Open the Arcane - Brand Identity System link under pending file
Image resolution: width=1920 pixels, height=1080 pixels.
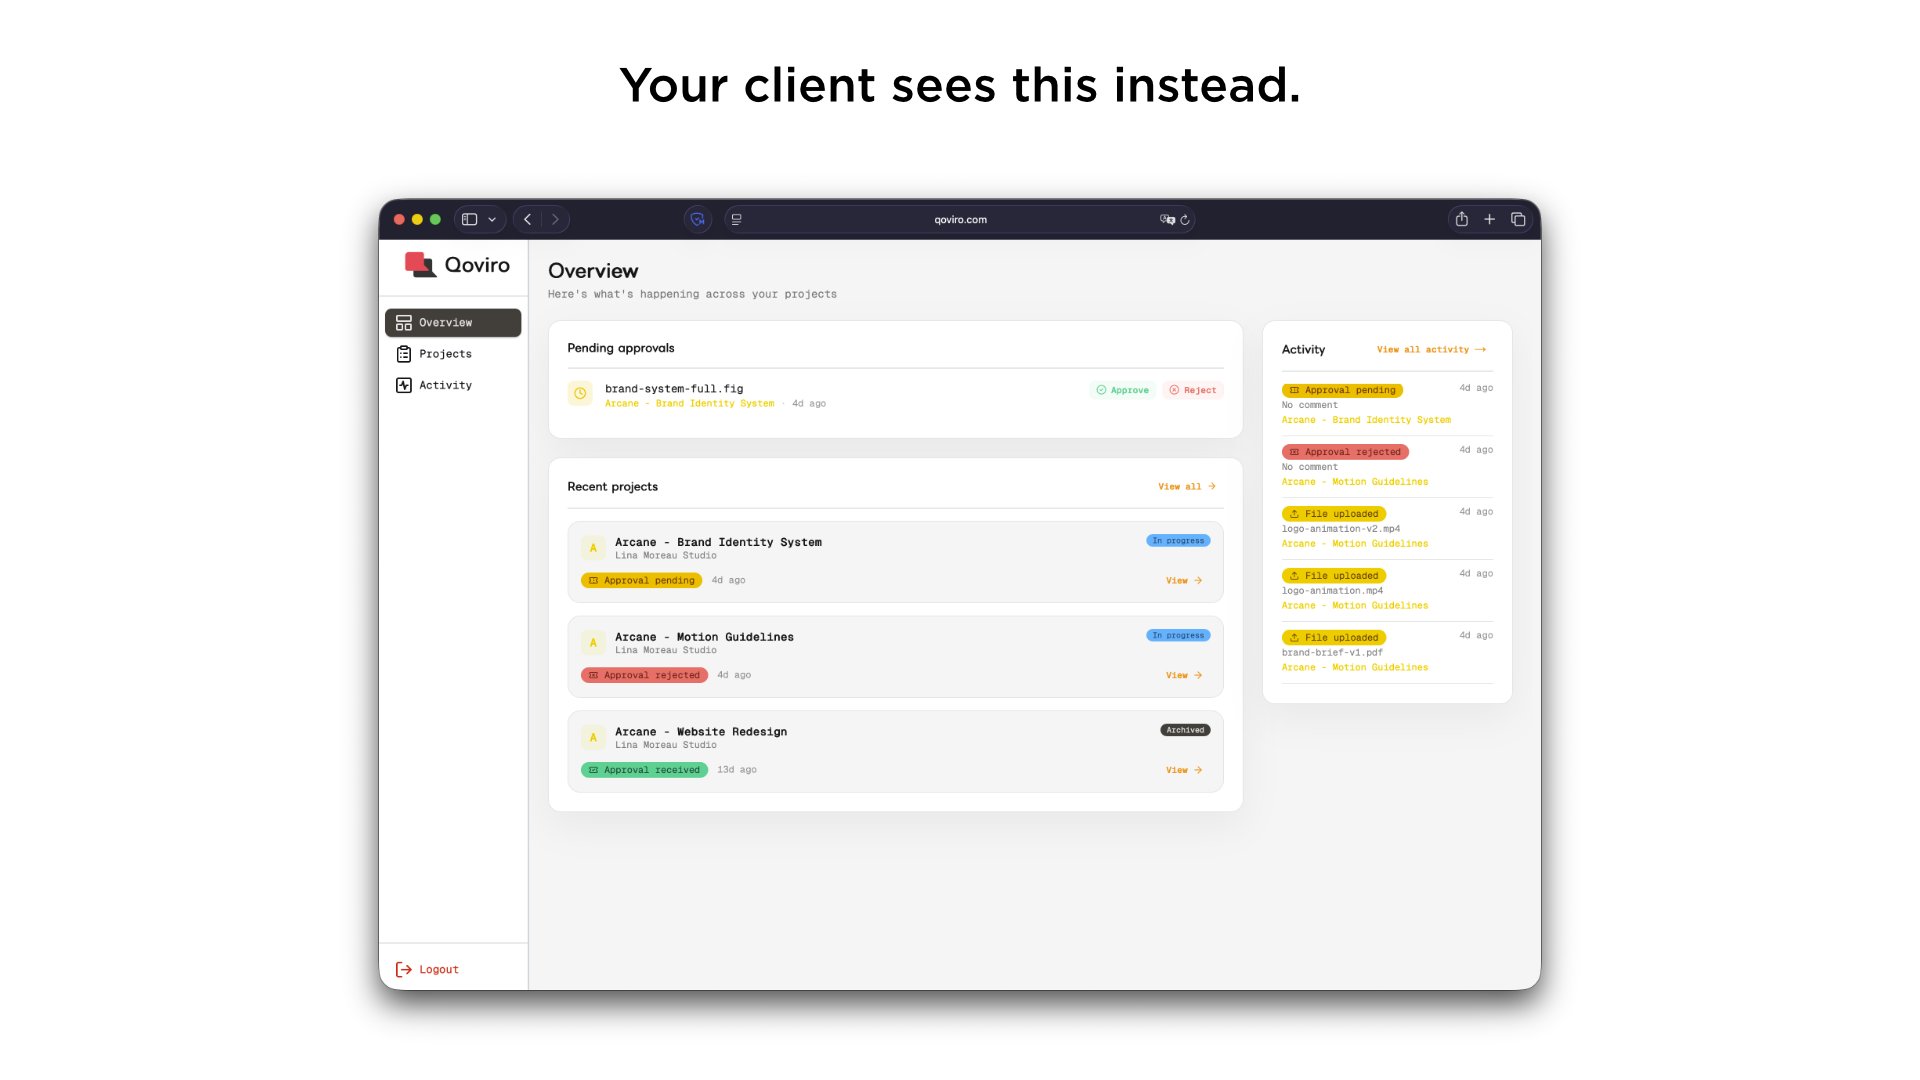tap(689, 404)
